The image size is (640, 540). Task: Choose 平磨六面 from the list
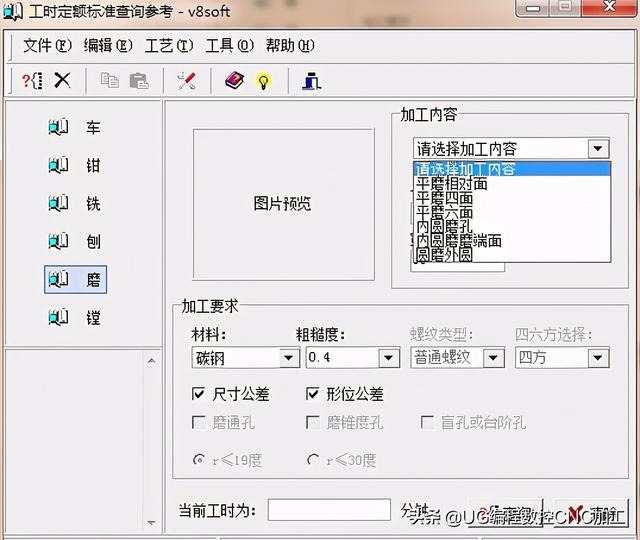[x=512, y=212]
